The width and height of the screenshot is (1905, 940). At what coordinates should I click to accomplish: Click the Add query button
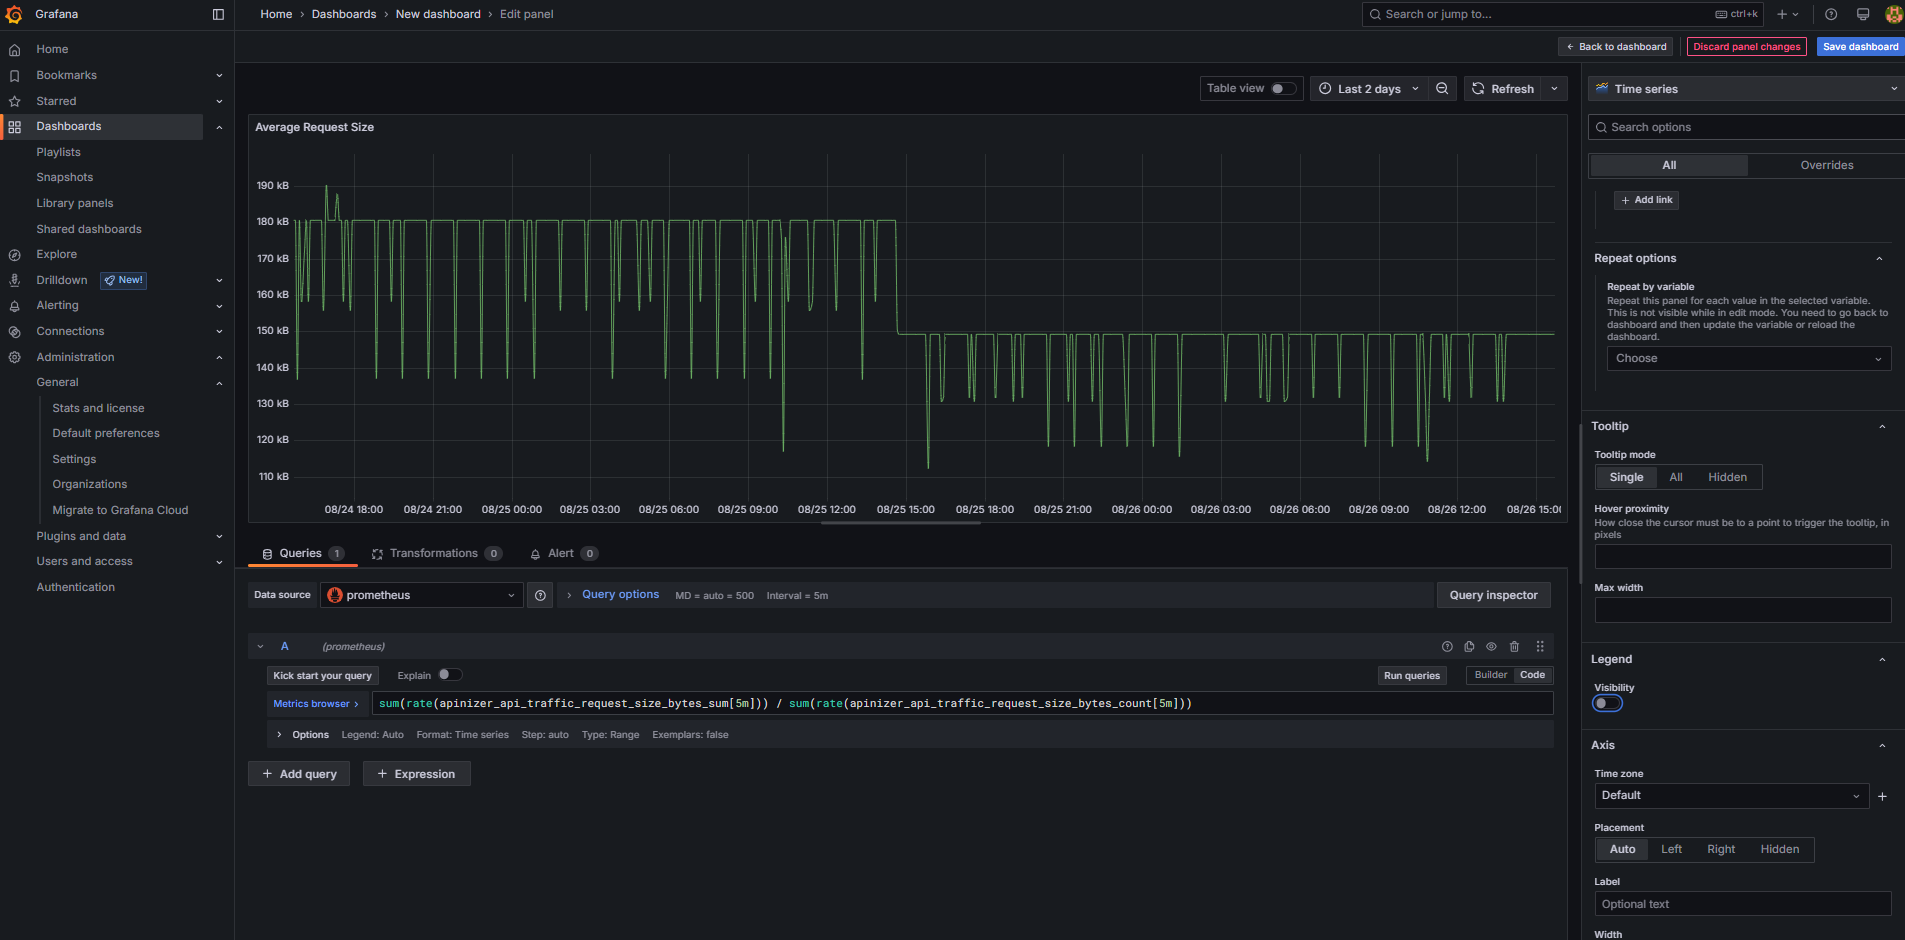tap(299, 774)
